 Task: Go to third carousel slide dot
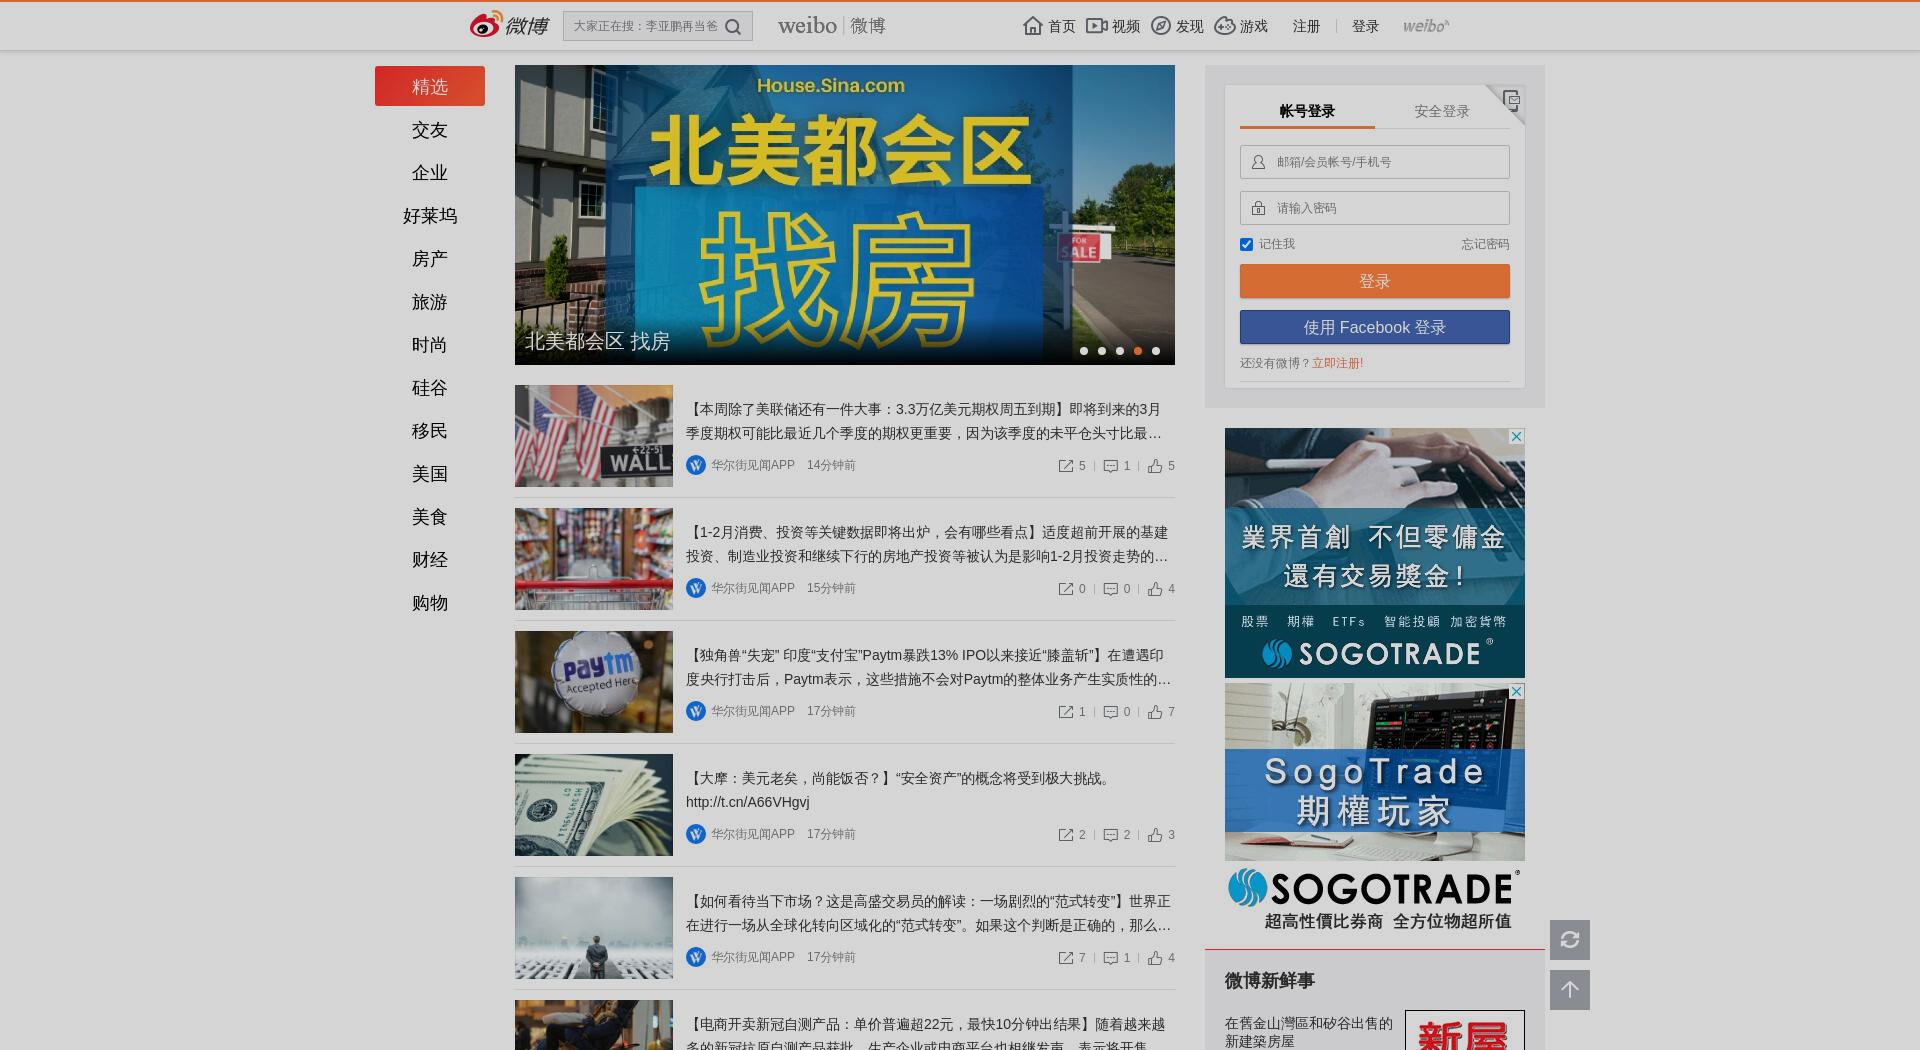click(x=1120, y=351)
